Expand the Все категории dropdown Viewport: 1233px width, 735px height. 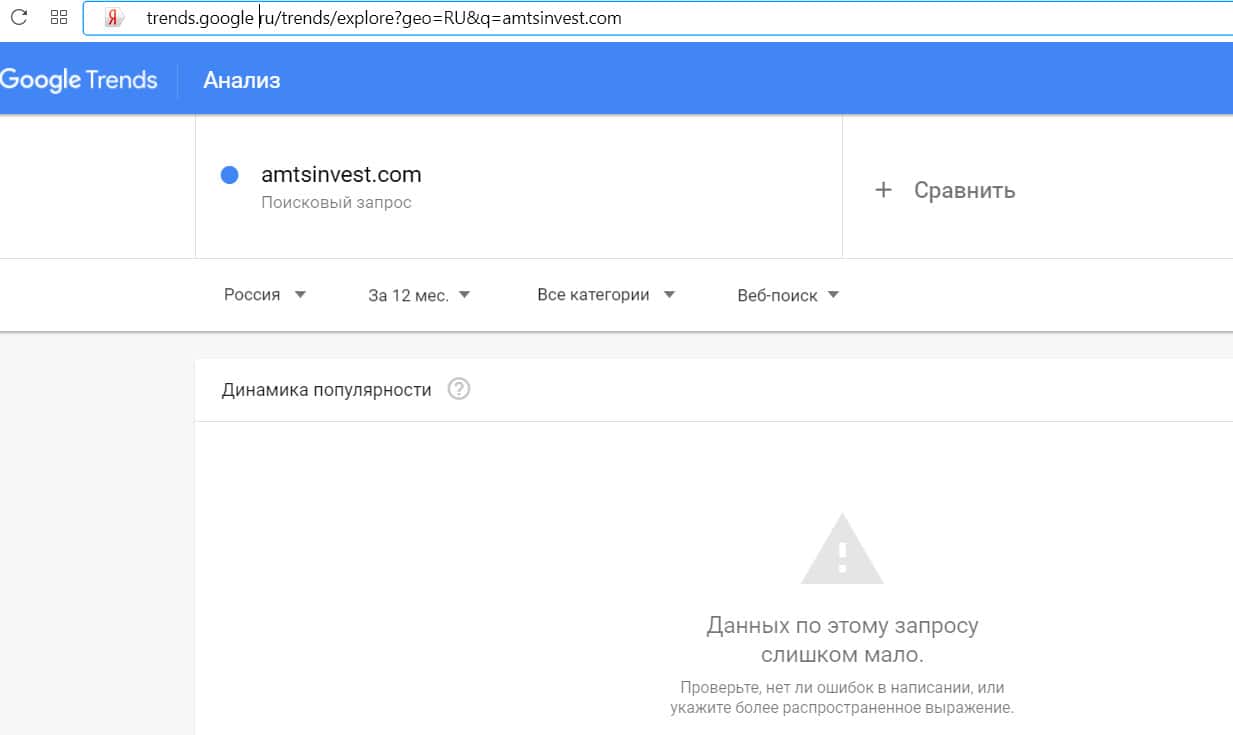coord(606,295)
